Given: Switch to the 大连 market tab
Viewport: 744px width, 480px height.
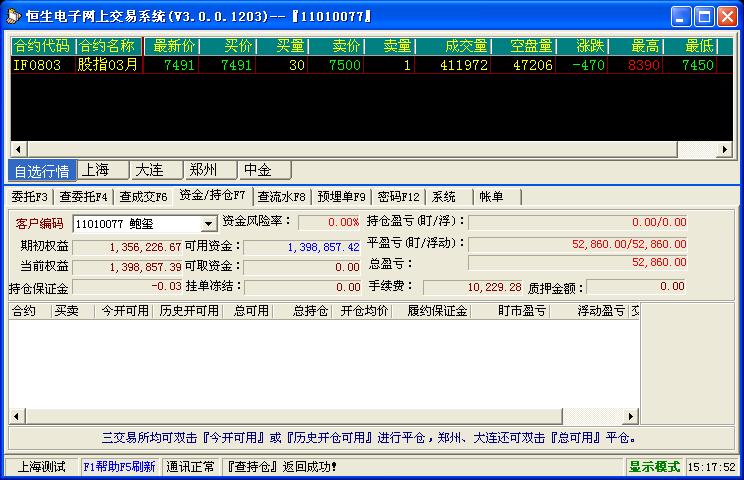Looking at the screenshot, I should pos(157,170).
